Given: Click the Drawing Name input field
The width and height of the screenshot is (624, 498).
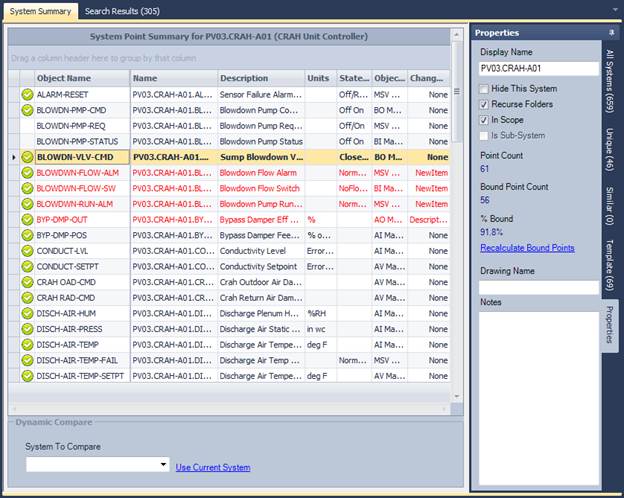Looking at the screenshot, I should click(538, 288).
